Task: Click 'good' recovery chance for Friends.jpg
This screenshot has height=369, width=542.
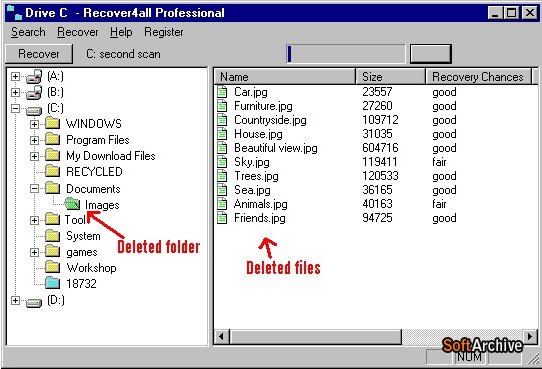Action: [444, 218]
